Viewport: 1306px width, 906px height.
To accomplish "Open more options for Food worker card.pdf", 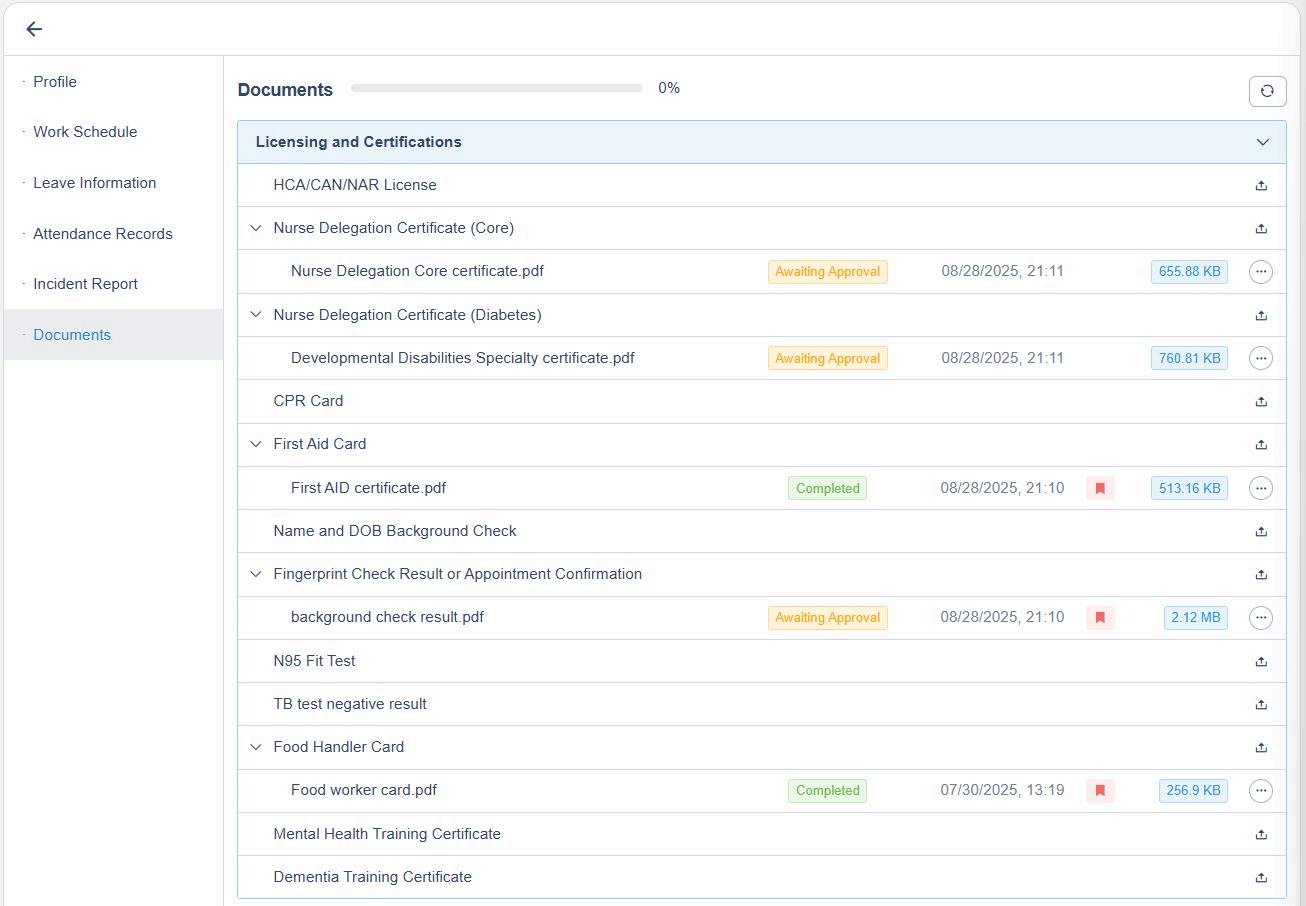I will [1261, 790].
